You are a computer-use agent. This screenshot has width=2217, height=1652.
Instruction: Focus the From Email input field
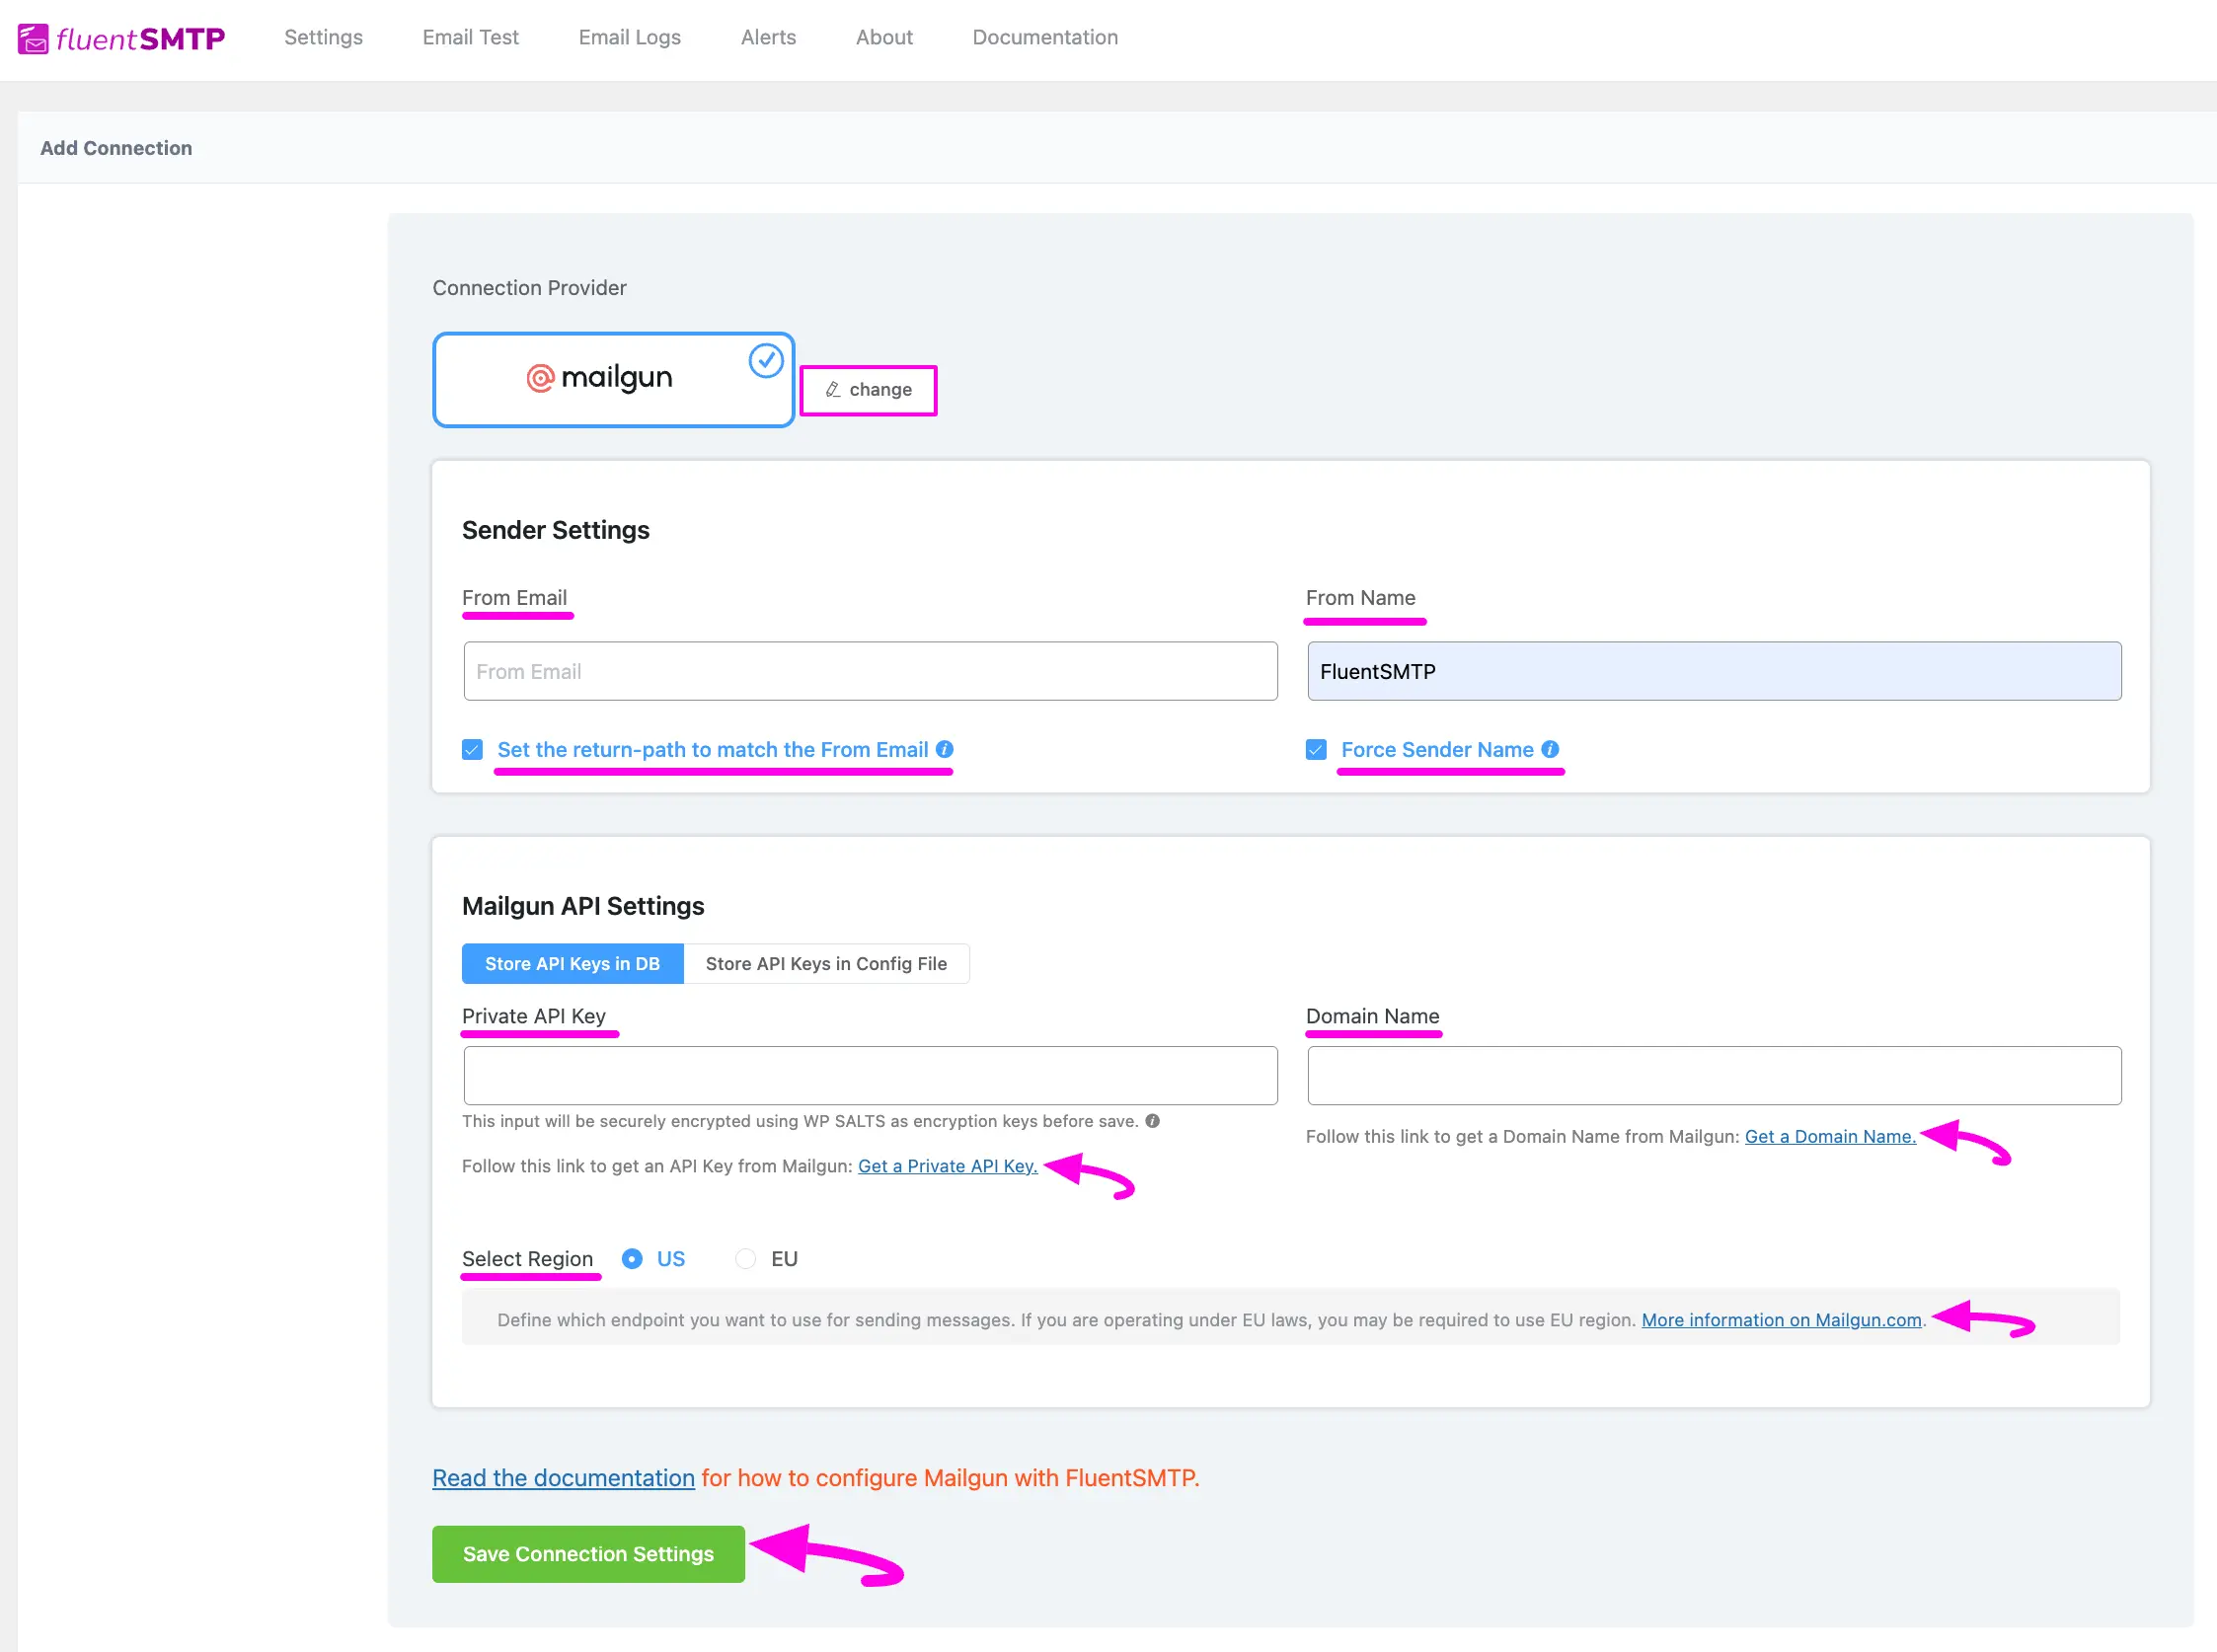(870, 671)
